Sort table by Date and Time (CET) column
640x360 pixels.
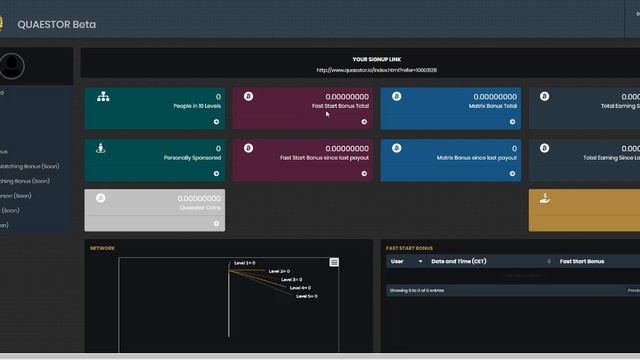coord(490,262)
